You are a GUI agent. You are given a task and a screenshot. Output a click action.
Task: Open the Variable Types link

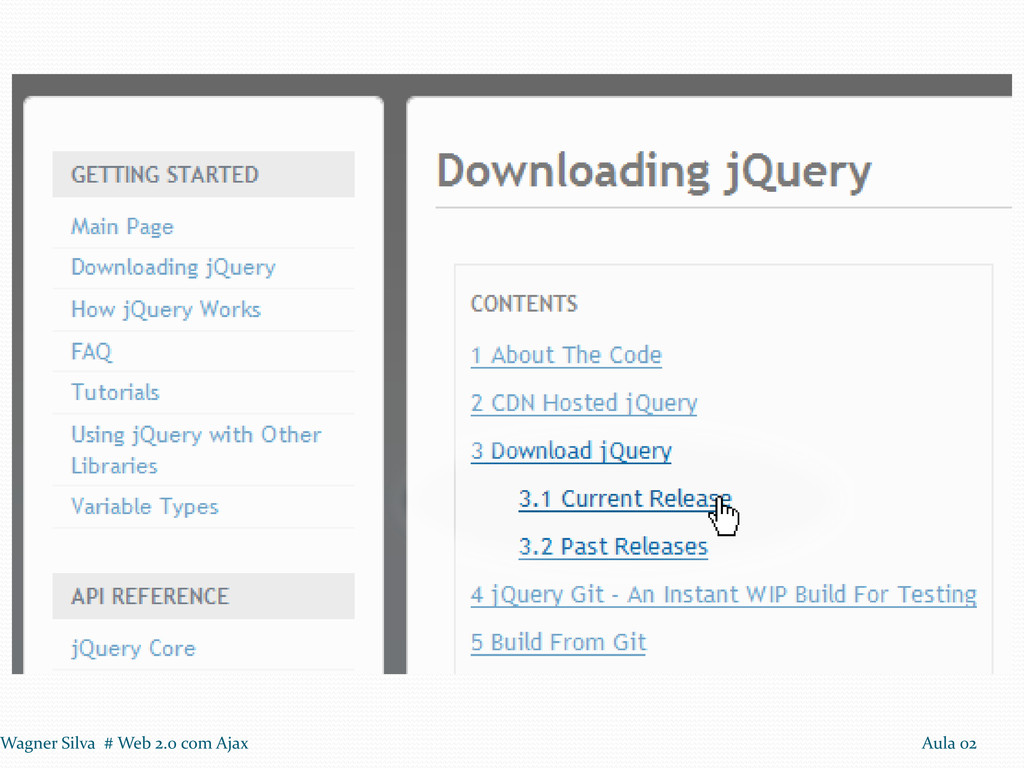[x=144, y=507]
